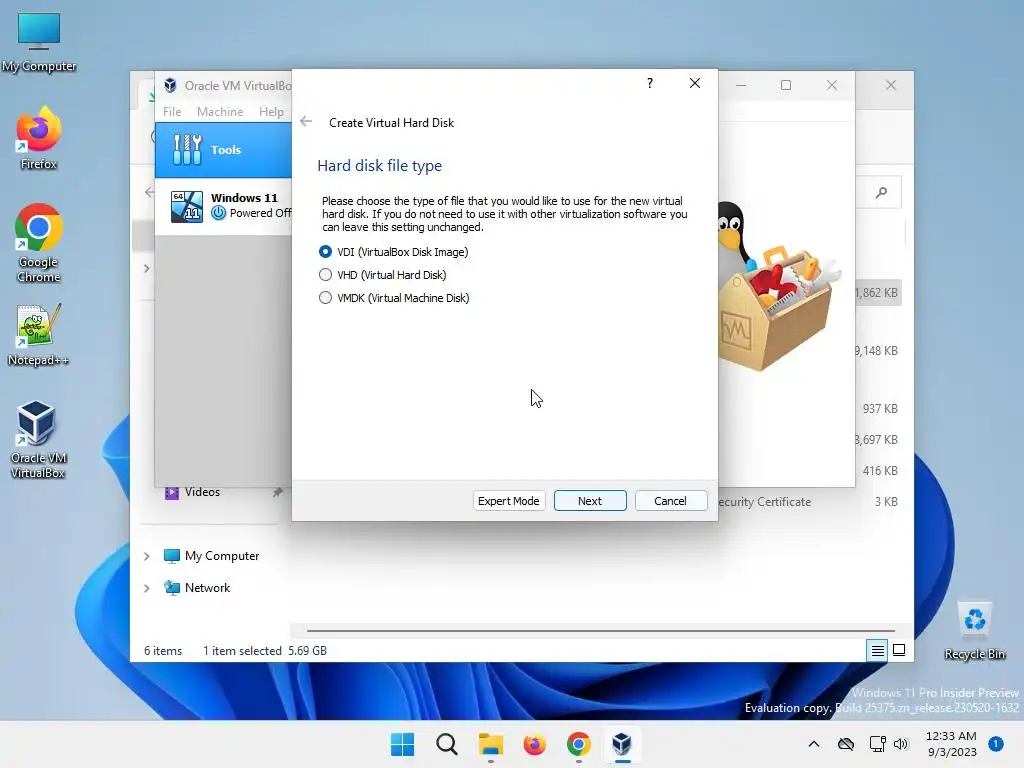
Task: Open notification badge in taskbar
Action: point(996,743)
